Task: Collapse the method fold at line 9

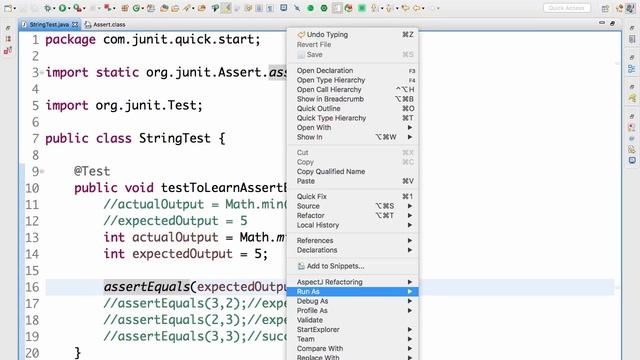Action: 42,171
